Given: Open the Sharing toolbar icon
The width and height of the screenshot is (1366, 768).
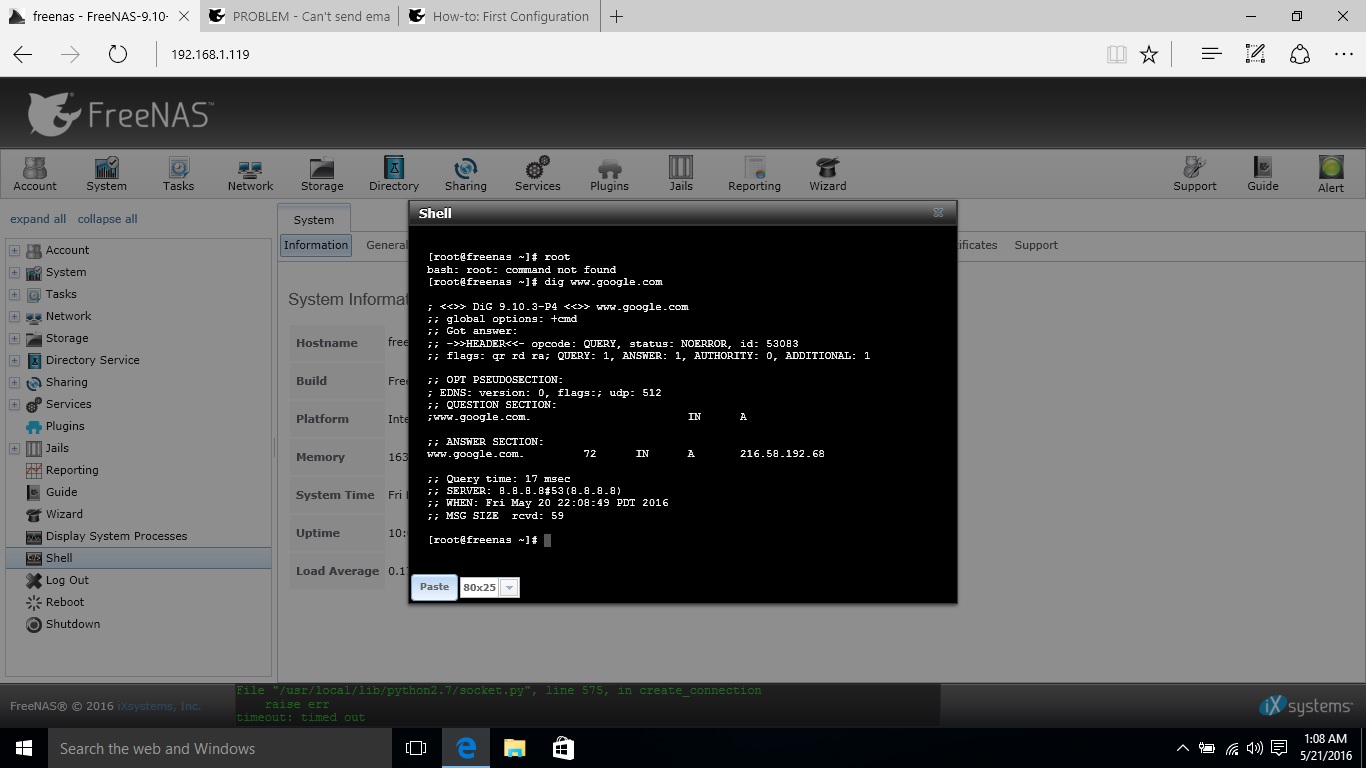Looking at the screenshot, I should point(466,173).
